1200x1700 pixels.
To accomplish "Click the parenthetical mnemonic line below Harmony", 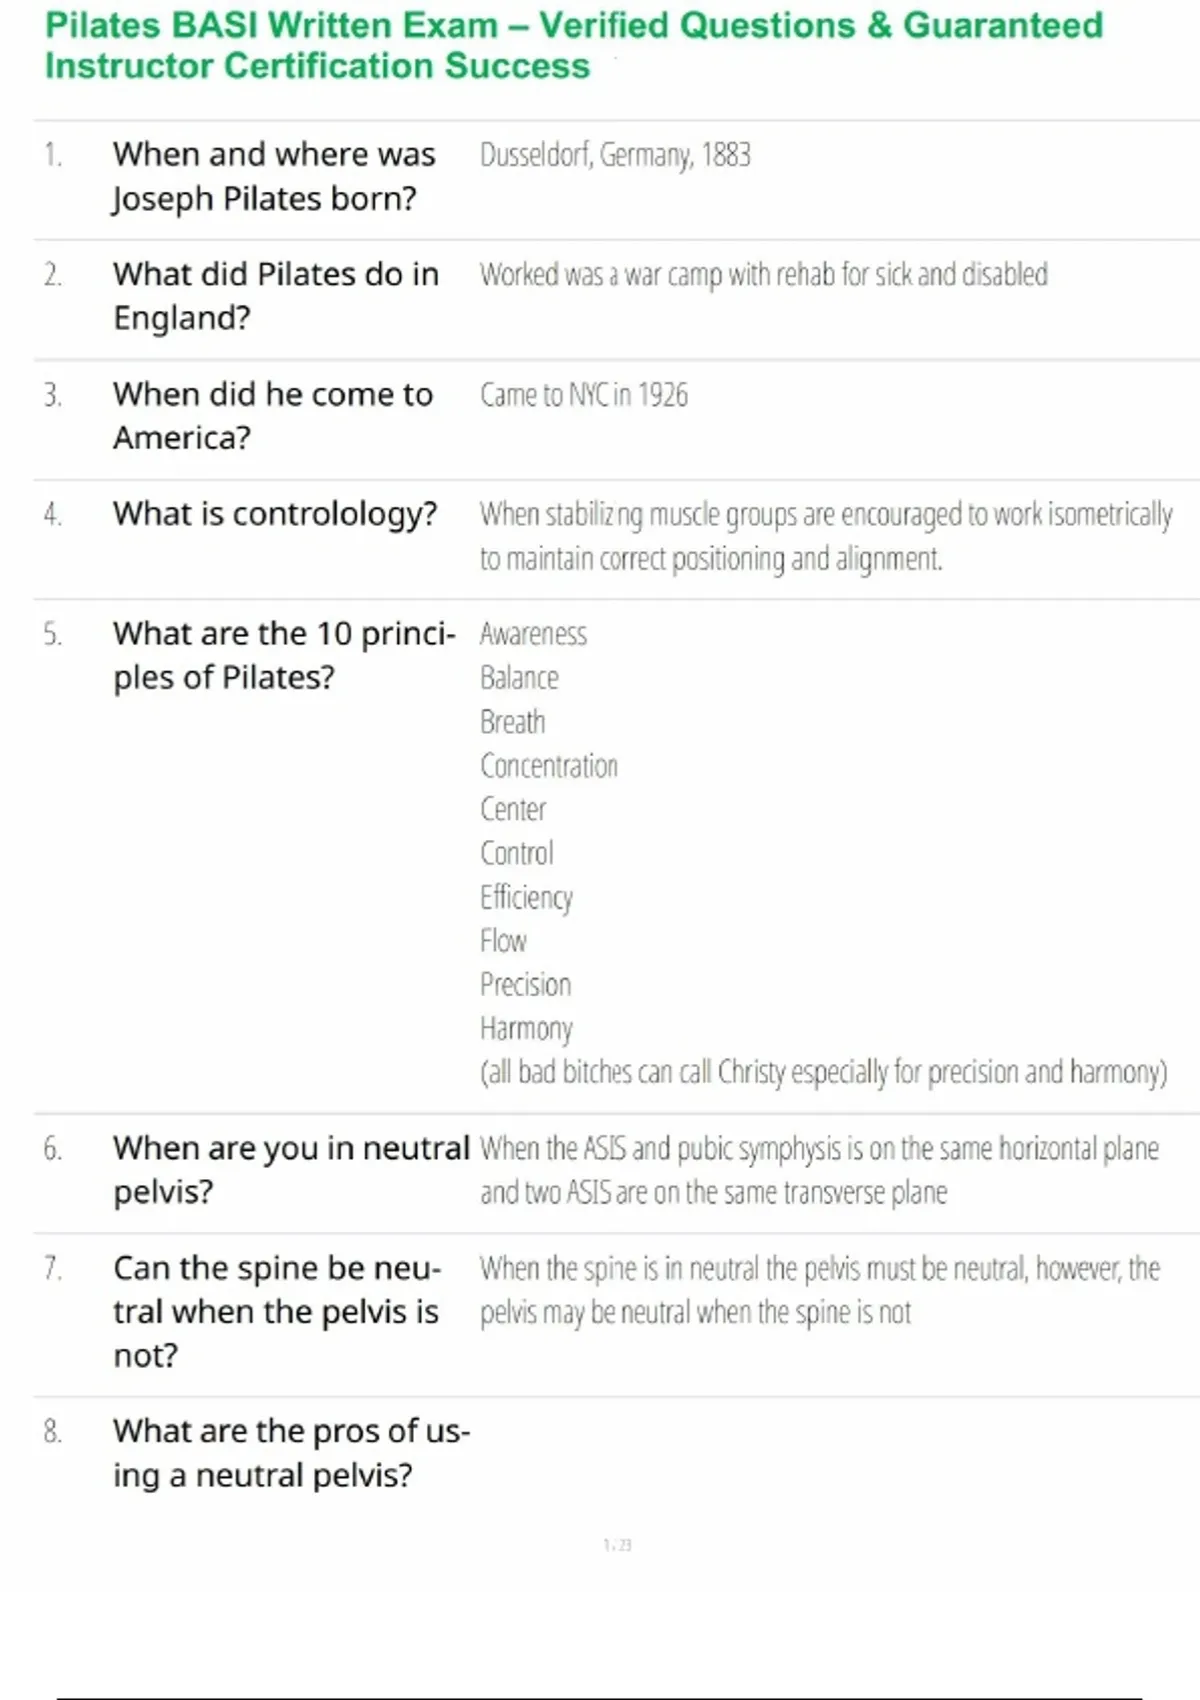I will point(823,1072).
